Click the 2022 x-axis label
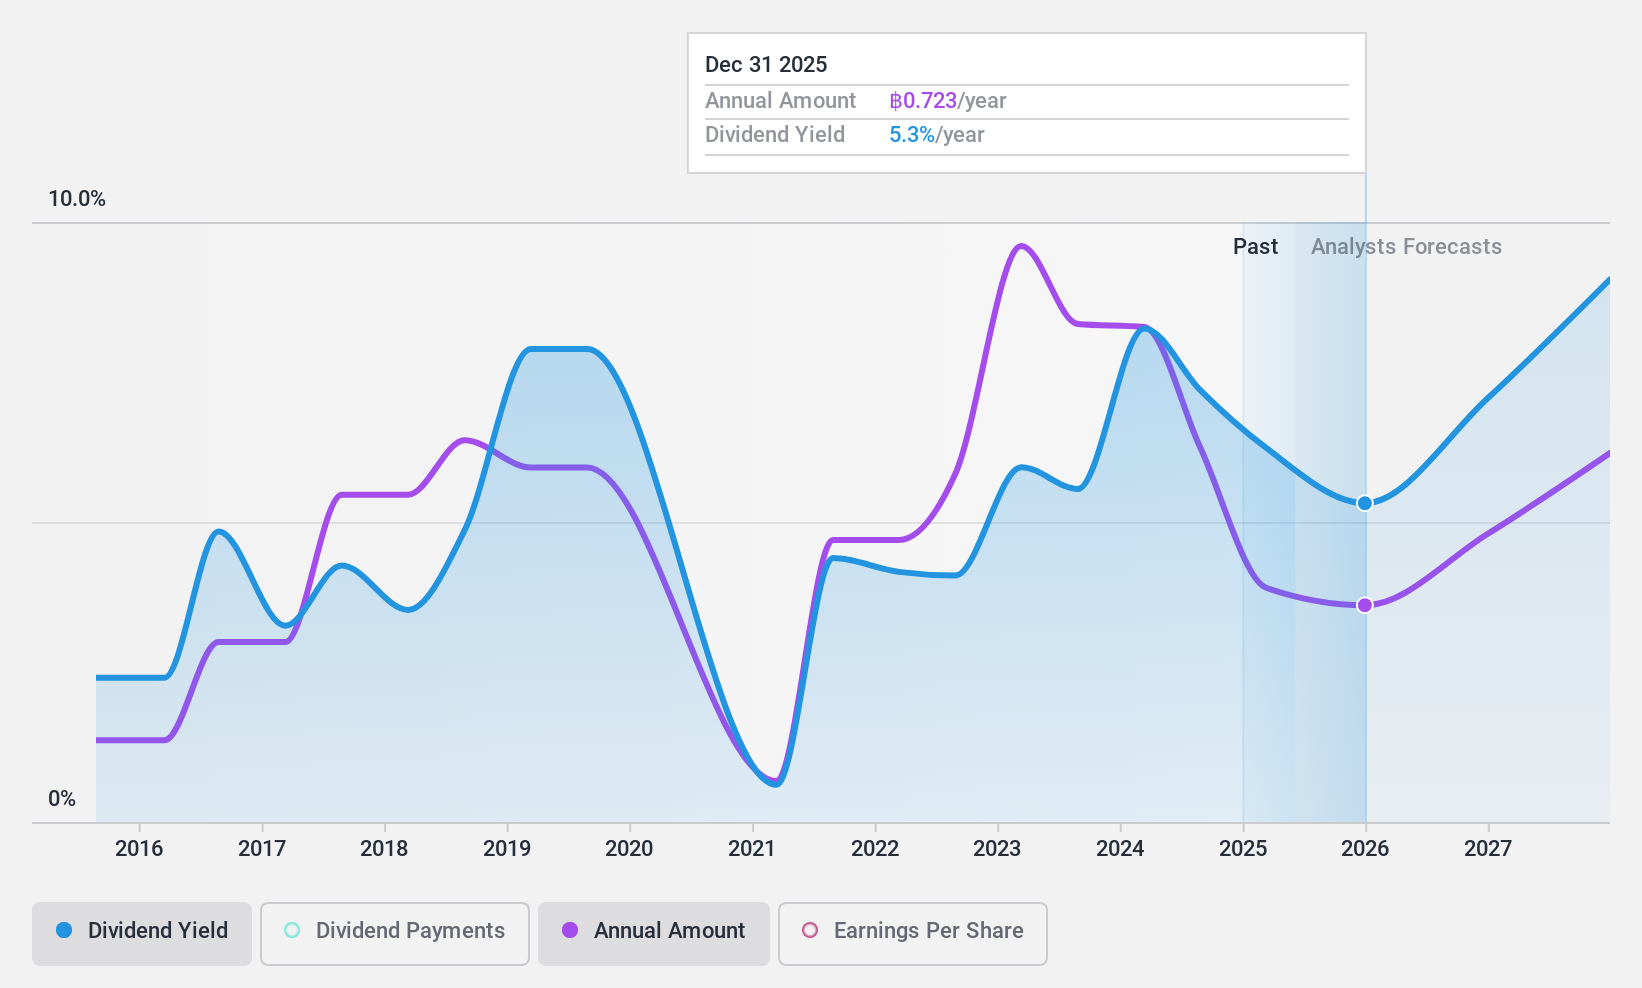The width and height of the screenshot is (1642, 988). point(875,849)
